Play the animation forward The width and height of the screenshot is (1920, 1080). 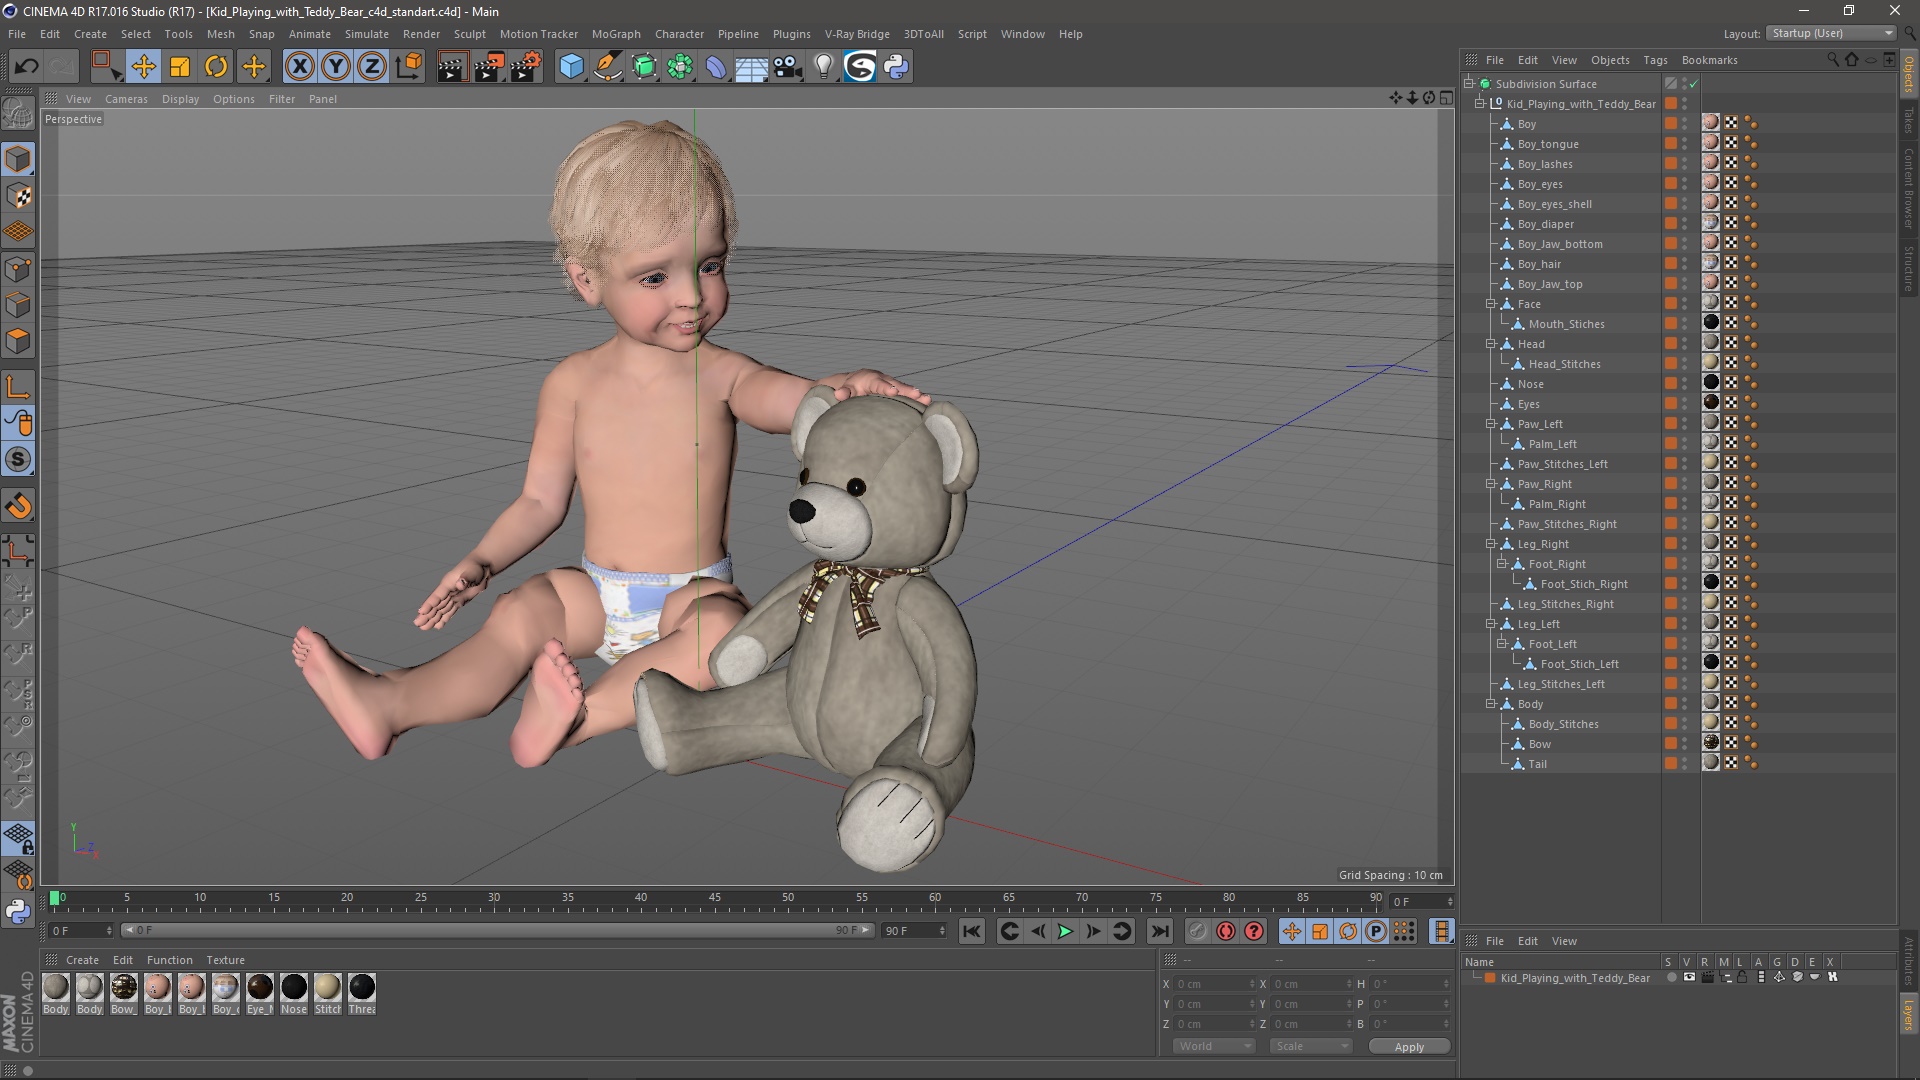[x=1065, y=932]
